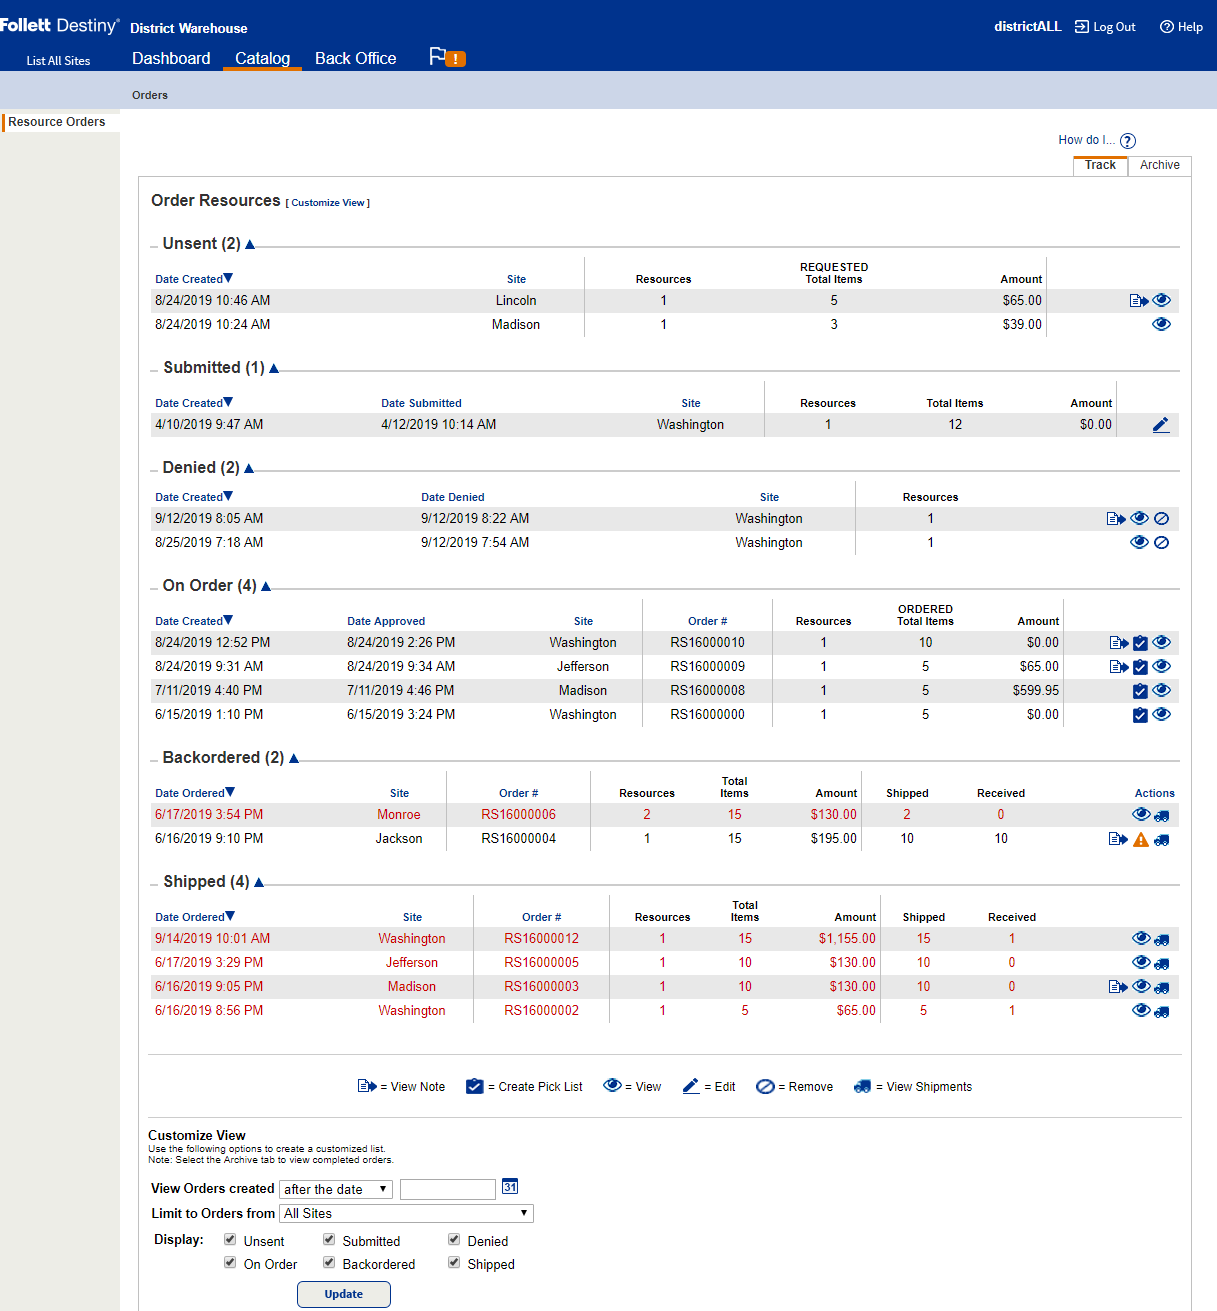Create pick list for order RS16000000
This screenshot has height=1311, width=1217.
tap(1140, 715)
